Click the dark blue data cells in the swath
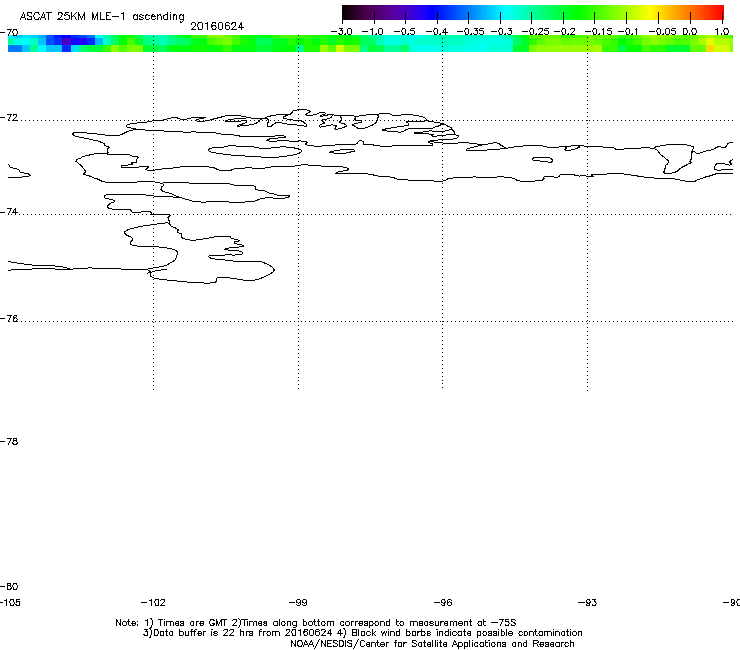Screen dimensions: 740x650 tap(71, 42)
